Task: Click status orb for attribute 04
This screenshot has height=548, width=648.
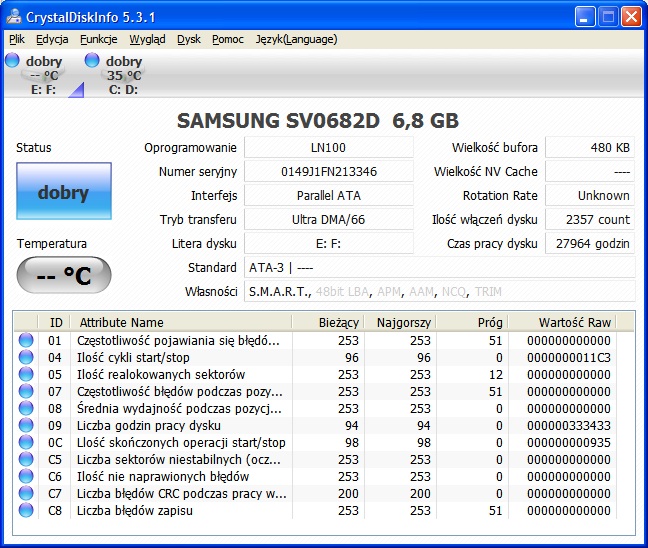Action: coord(26,357)
